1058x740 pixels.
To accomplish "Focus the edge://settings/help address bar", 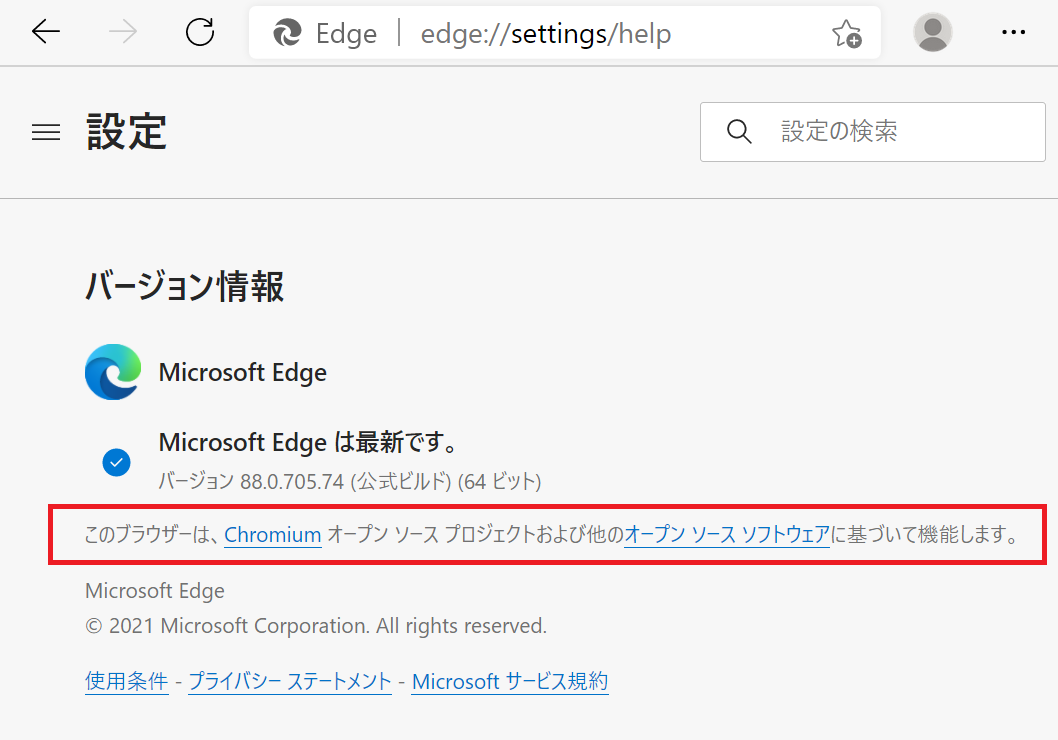I will coord(564,32).
